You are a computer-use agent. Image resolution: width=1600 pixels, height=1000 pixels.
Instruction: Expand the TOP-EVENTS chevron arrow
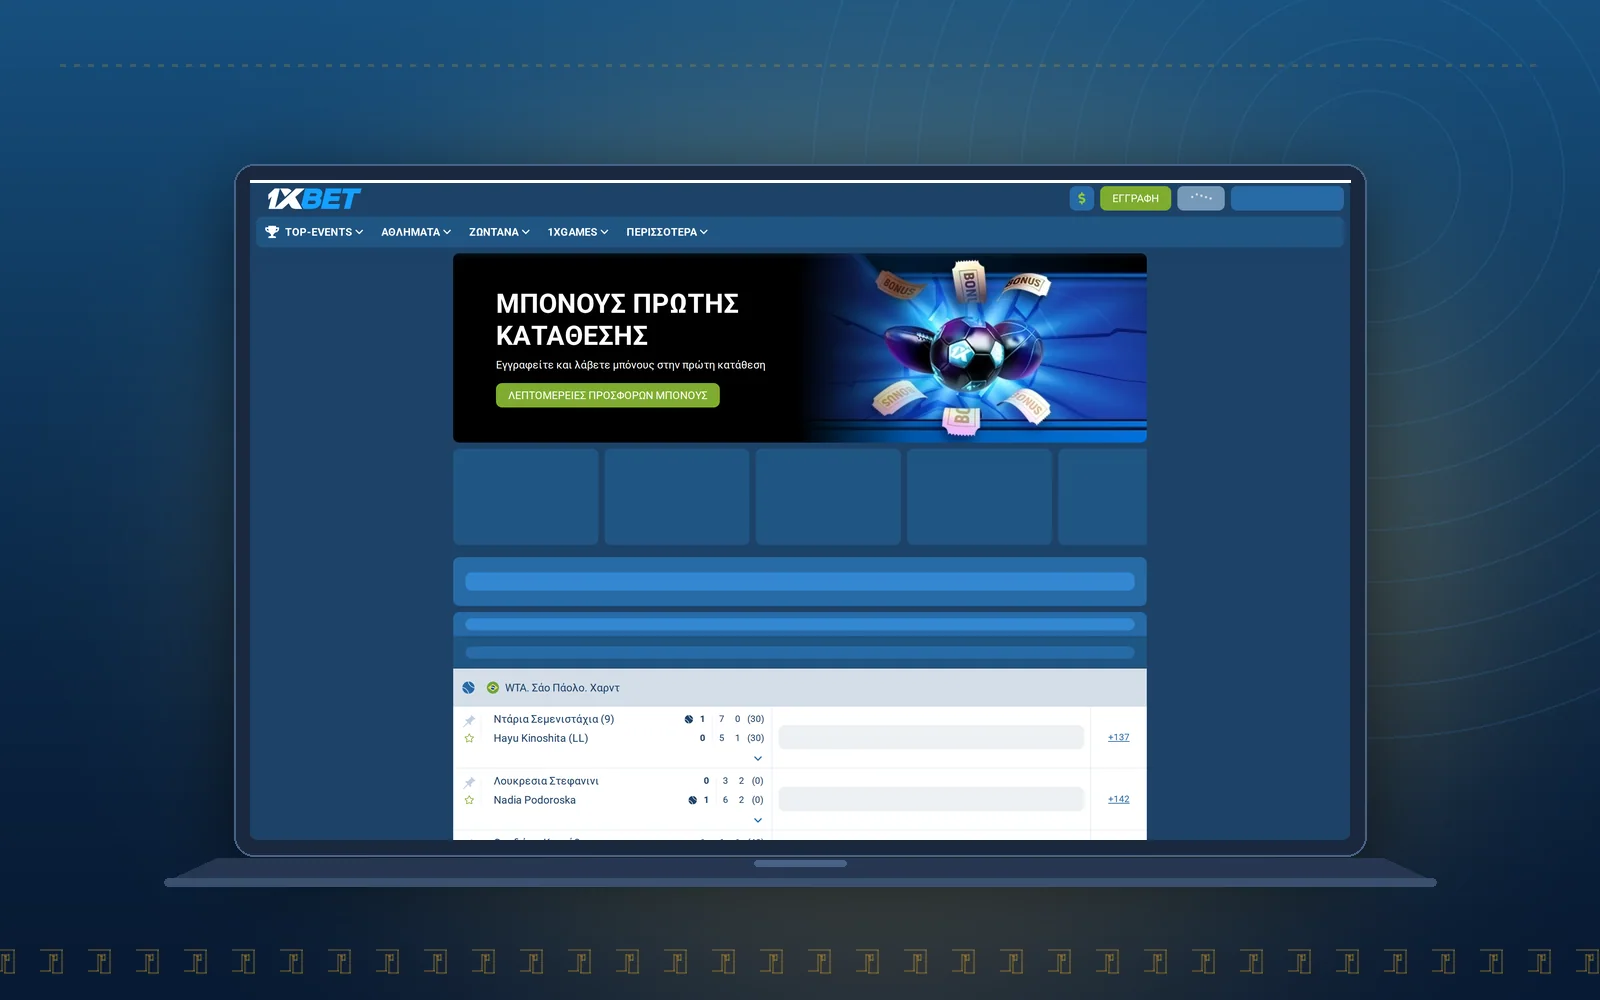tap(359, 232)
